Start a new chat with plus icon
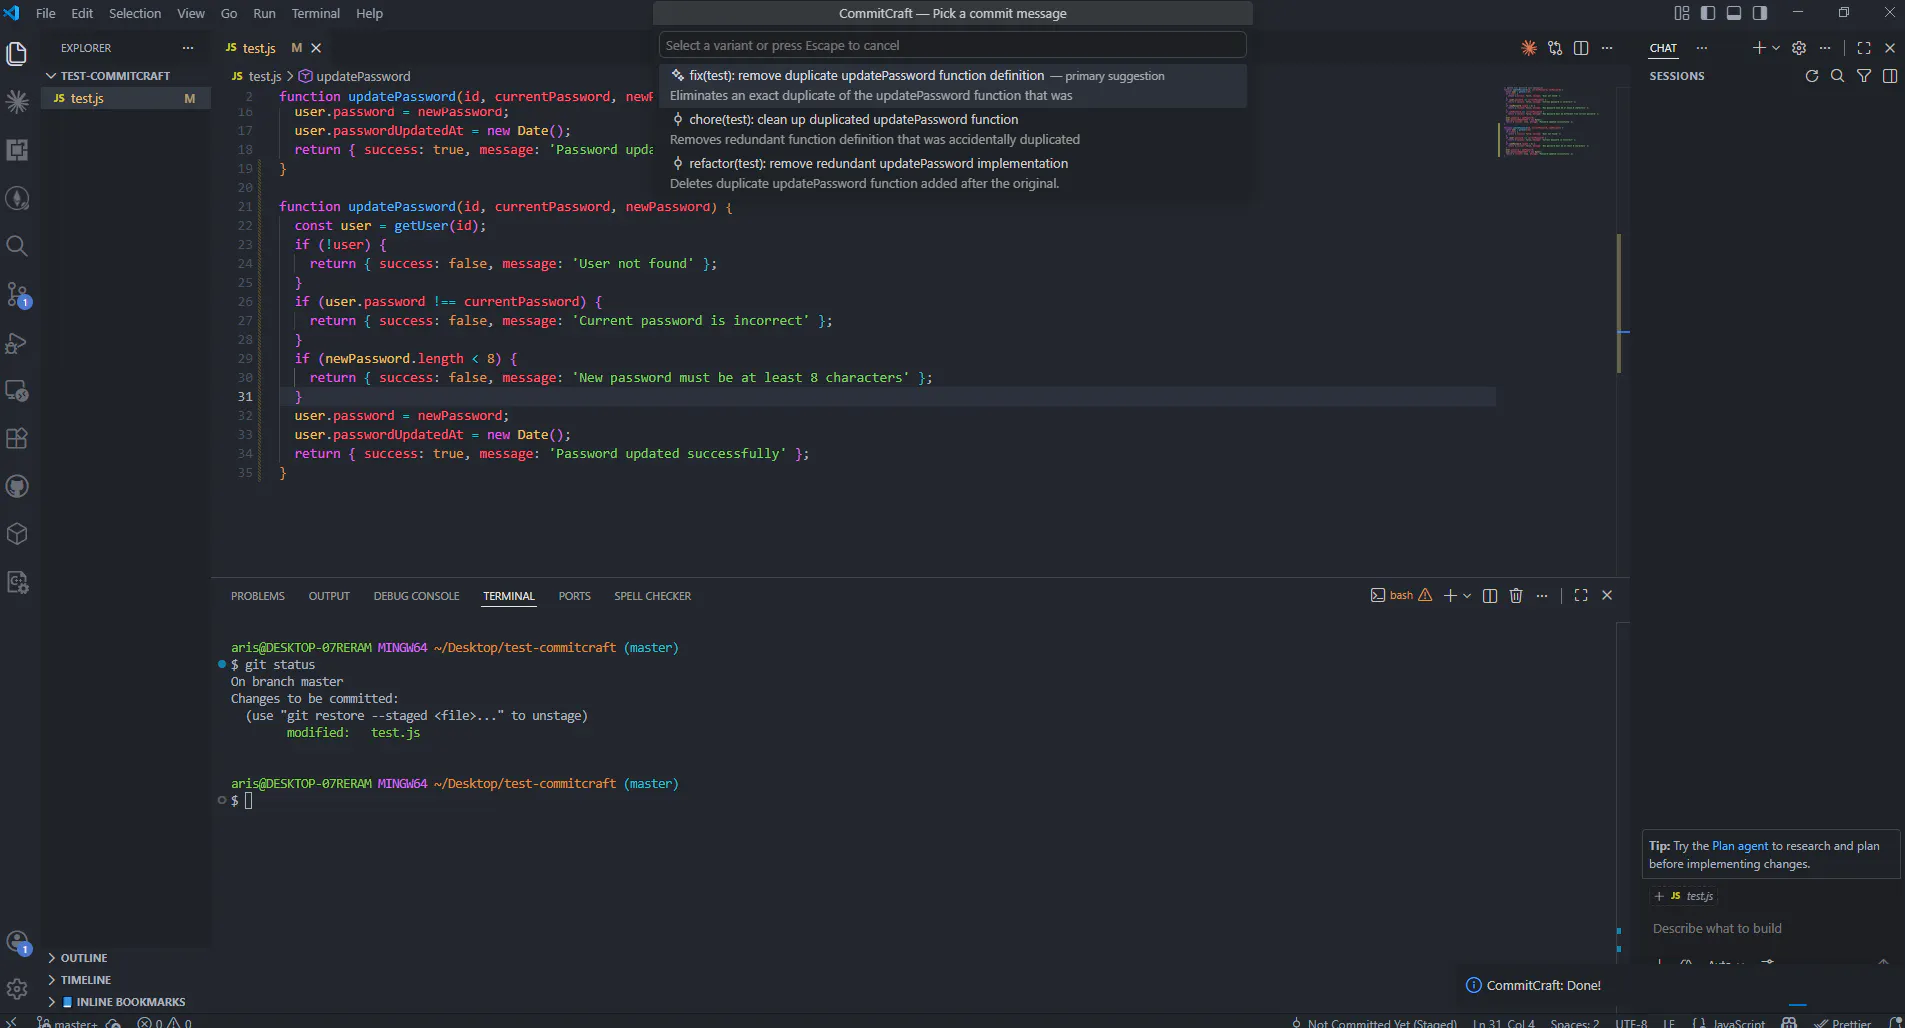 [x=1759, y=48]
